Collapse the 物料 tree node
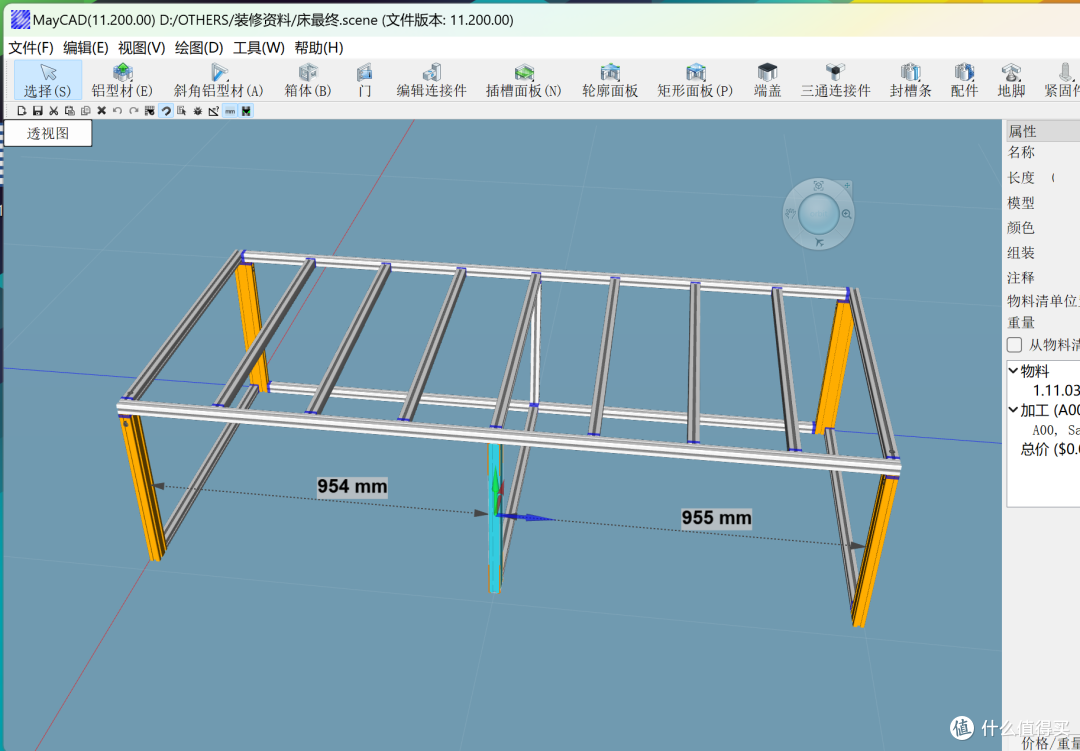The image size is (1080, 751). tap(1013, 371)
